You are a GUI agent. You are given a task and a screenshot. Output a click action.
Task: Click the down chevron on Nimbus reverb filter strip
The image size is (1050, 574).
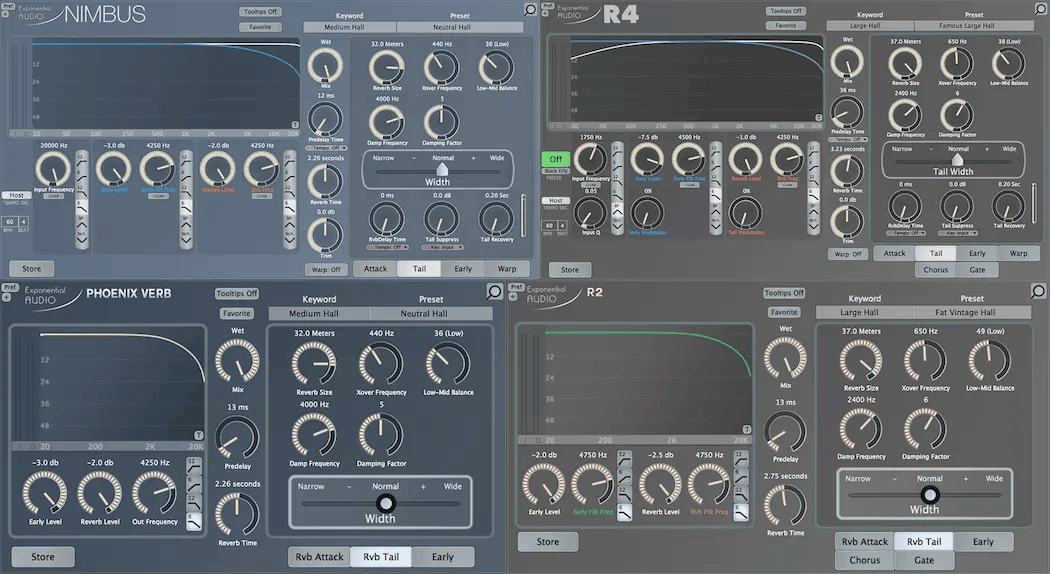pyautogui.click(x=289, y=238)
